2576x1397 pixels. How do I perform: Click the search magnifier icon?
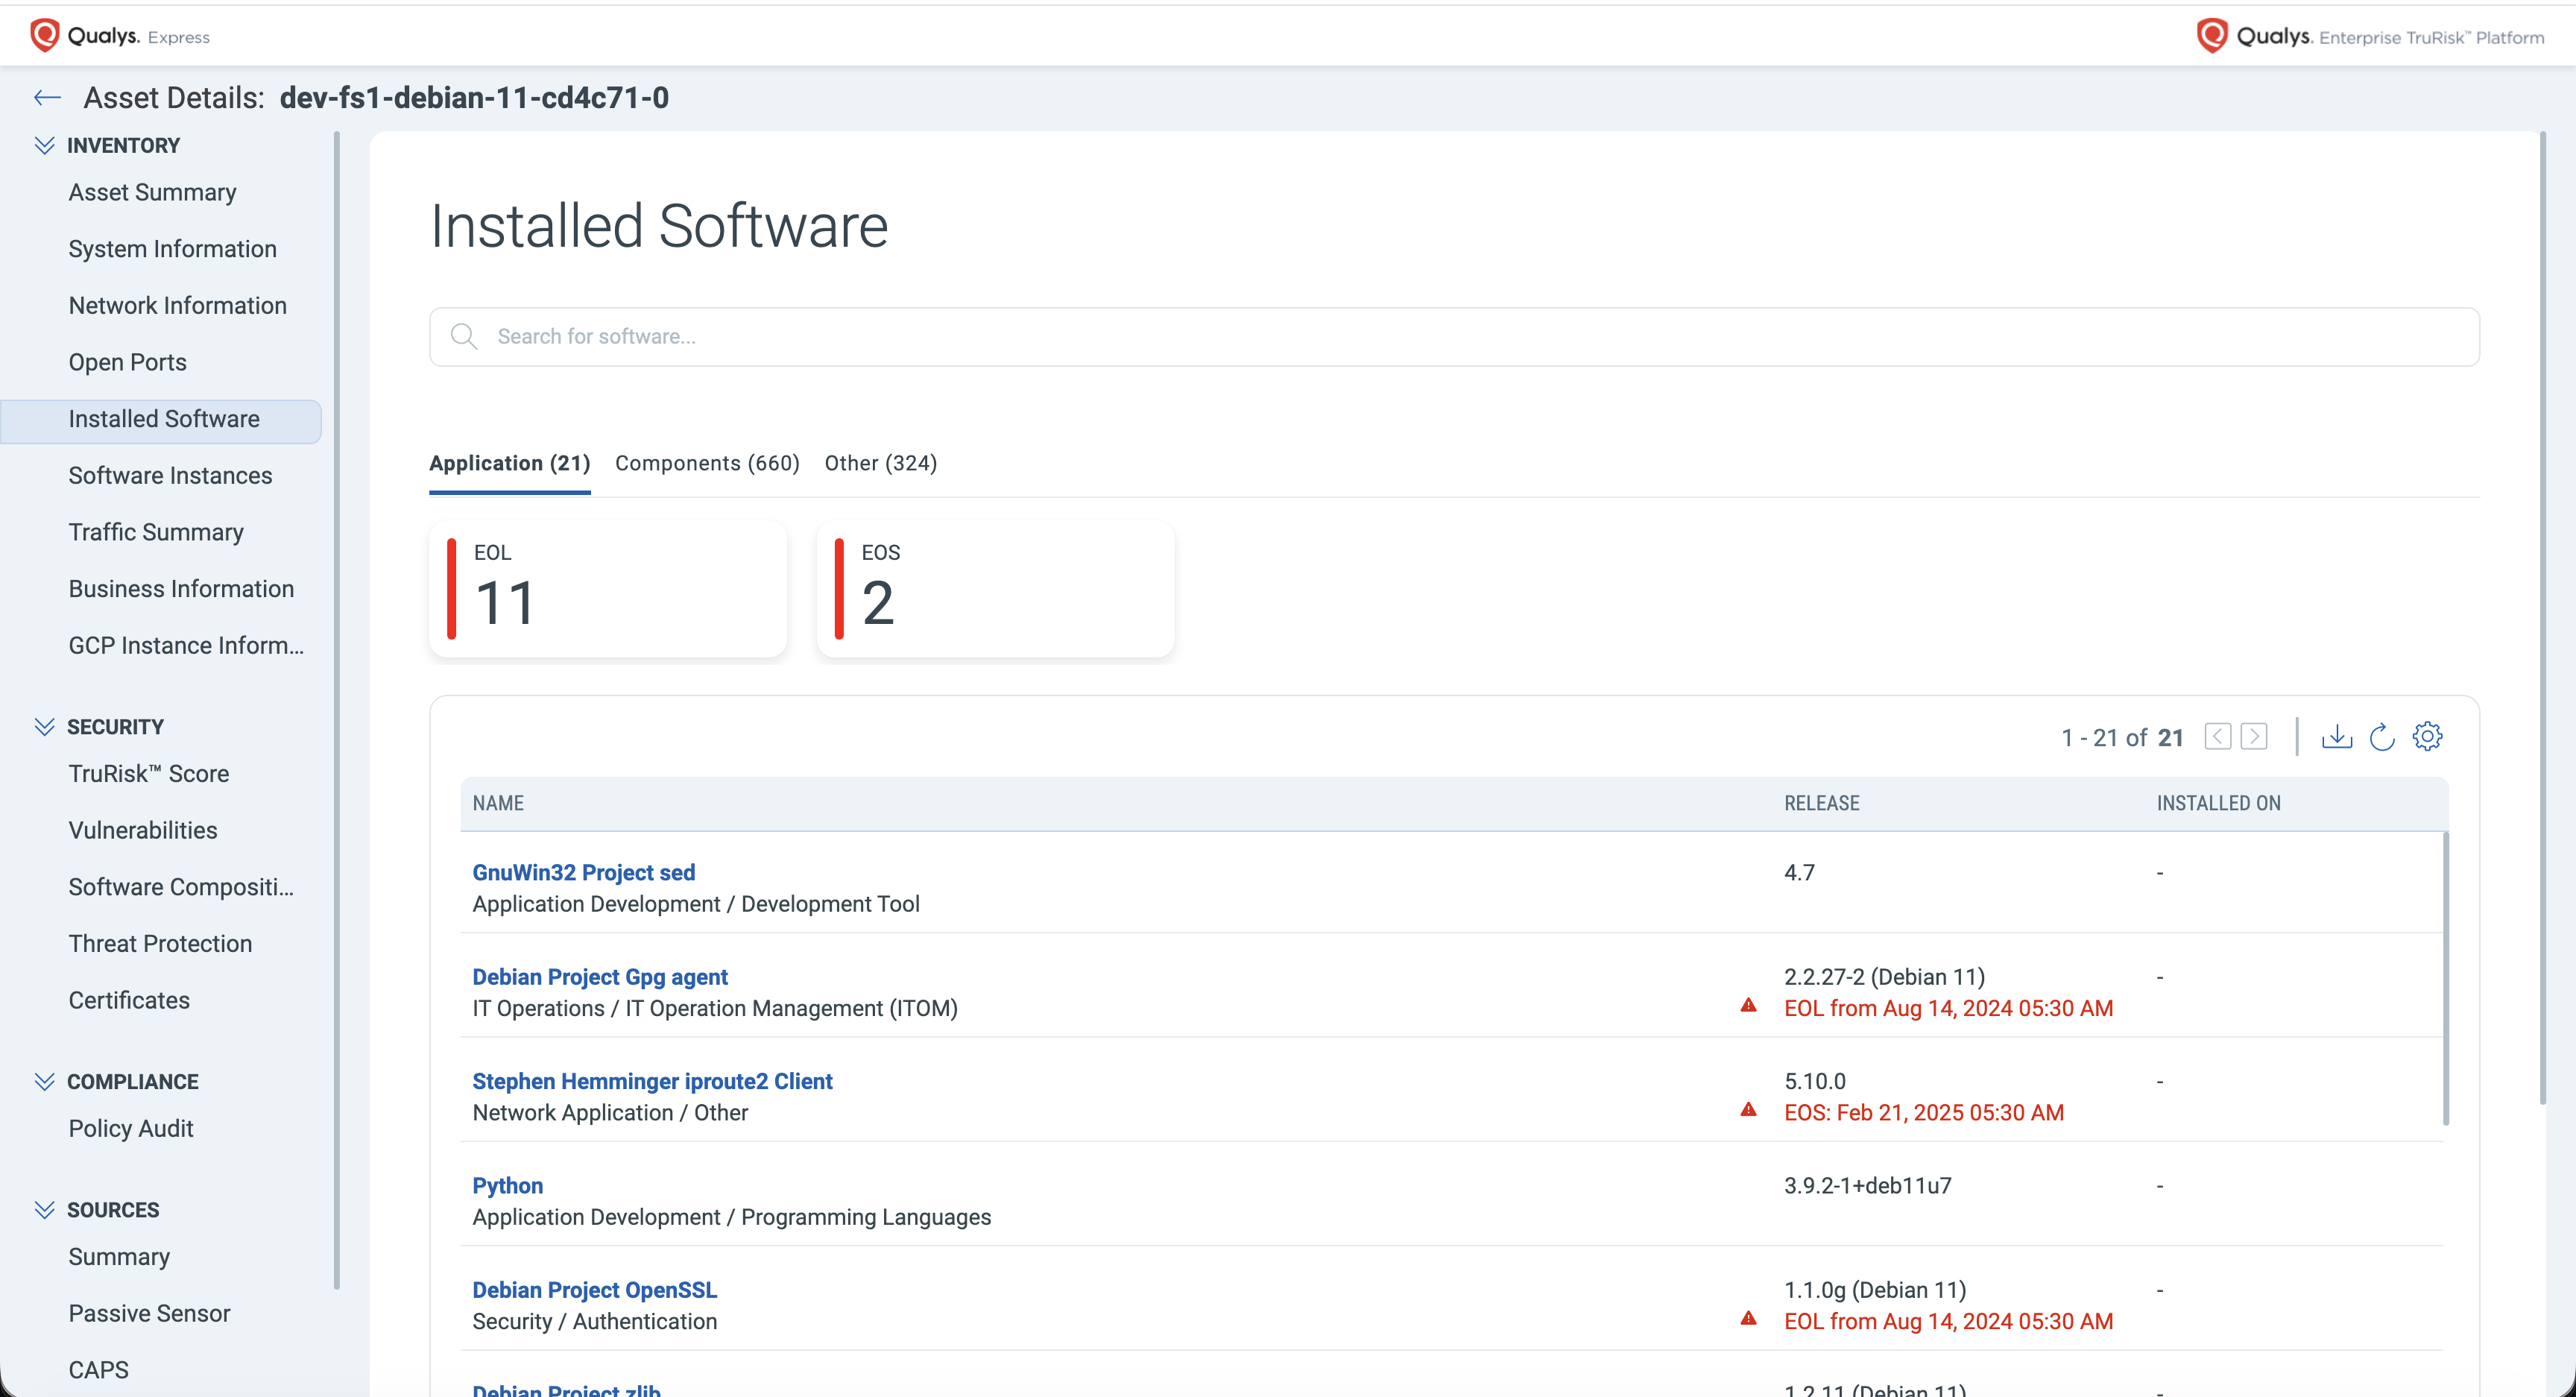[x=463, y=336]
